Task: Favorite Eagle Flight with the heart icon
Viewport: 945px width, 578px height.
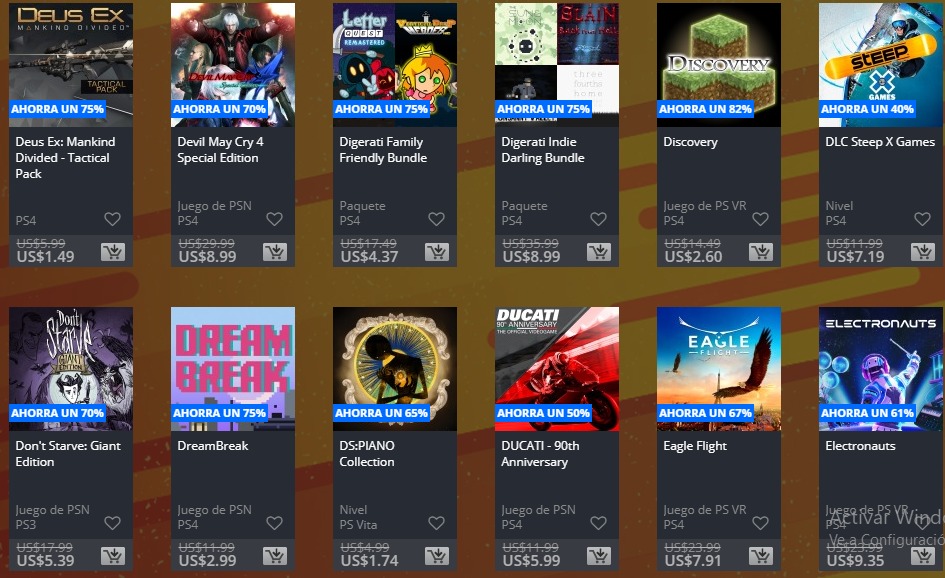Action: click(761, 523)
